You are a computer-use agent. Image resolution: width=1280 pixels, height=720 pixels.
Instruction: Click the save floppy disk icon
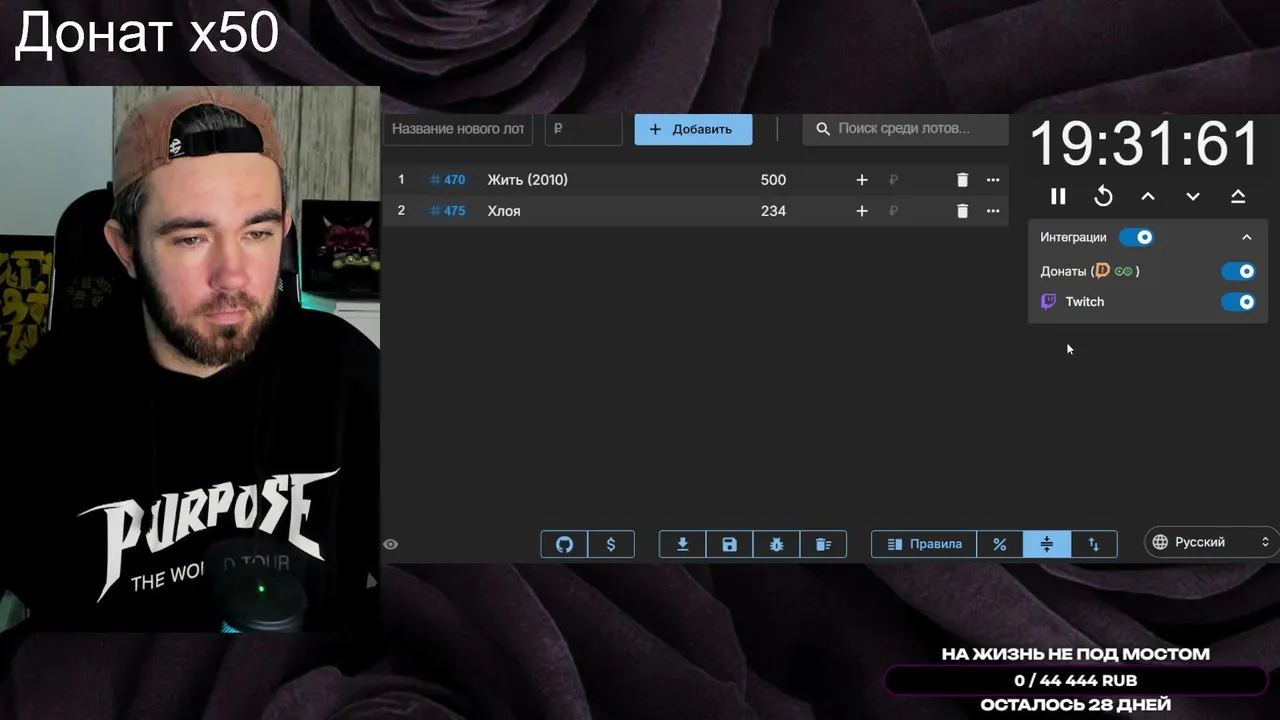click(x=730, y=544)
